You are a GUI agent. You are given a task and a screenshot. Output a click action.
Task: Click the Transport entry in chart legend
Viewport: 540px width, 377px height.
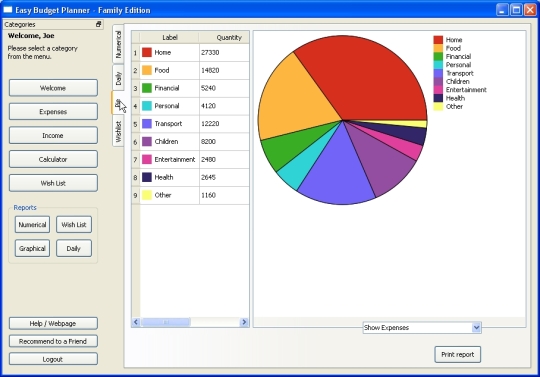tap(453, 73)
